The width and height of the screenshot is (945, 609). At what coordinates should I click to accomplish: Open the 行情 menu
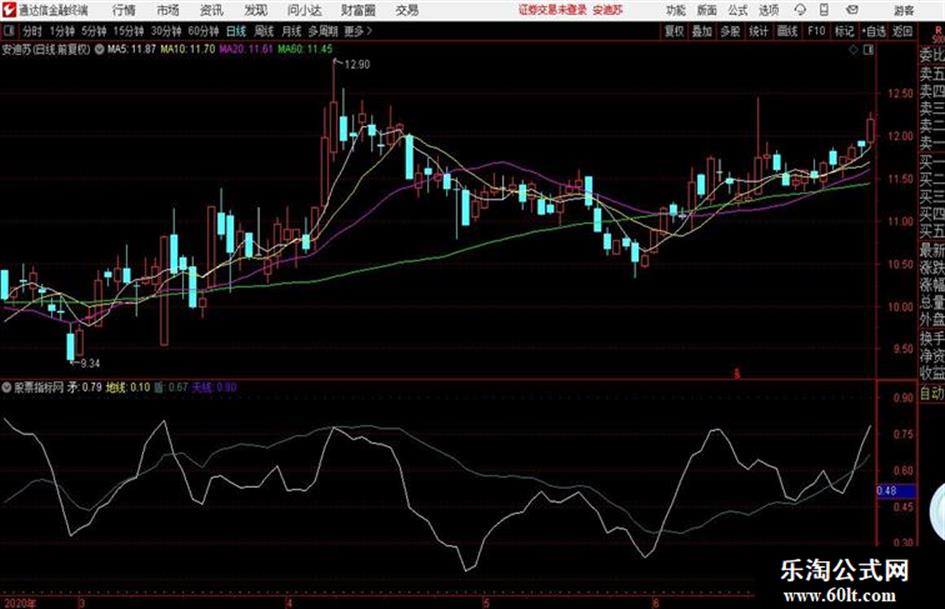pyautogui.click(x=124, y=10)
